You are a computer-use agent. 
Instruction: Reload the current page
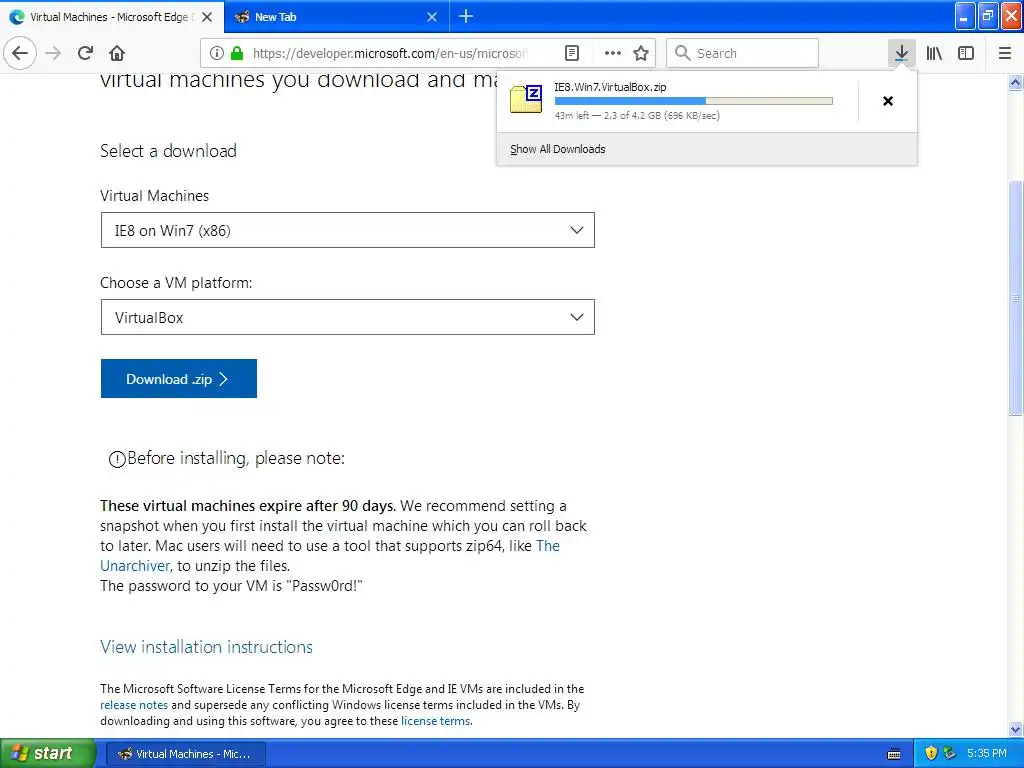[86, 53]
